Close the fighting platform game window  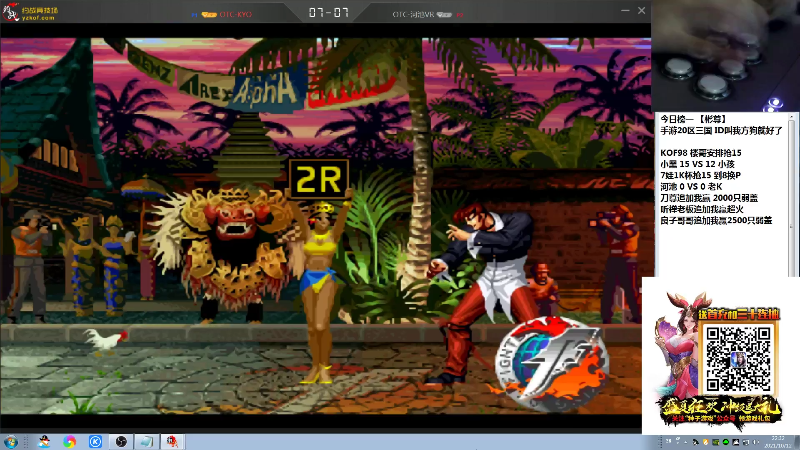pos(641,10)
